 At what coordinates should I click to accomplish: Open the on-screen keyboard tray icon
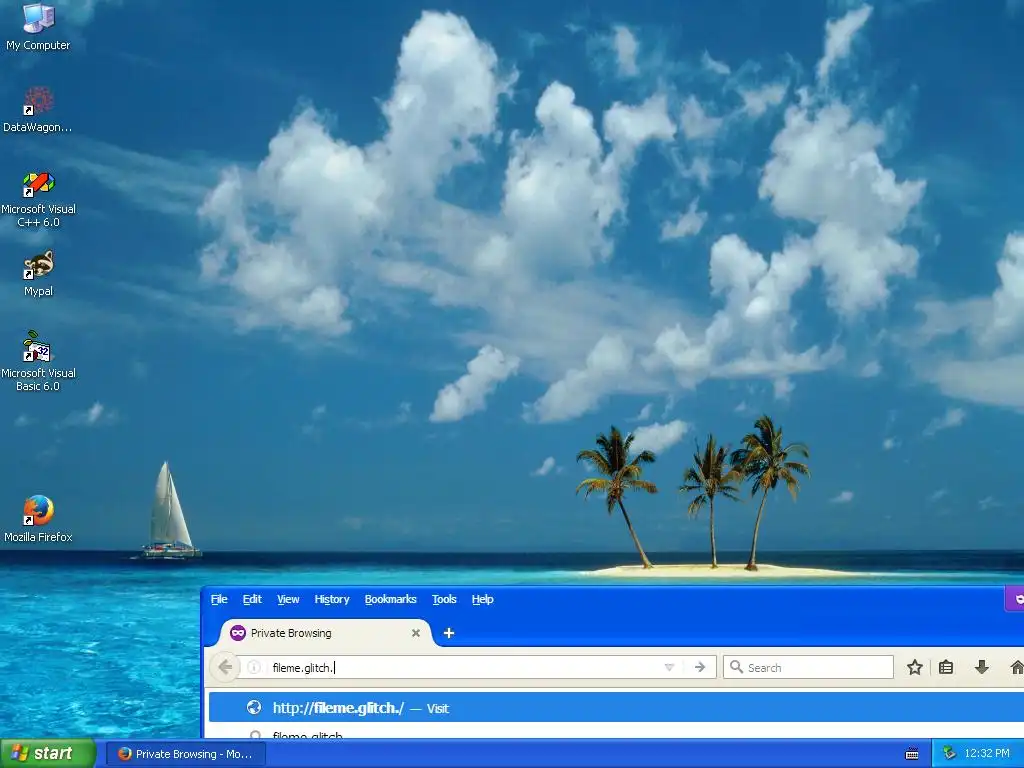[x=912, y=754]
